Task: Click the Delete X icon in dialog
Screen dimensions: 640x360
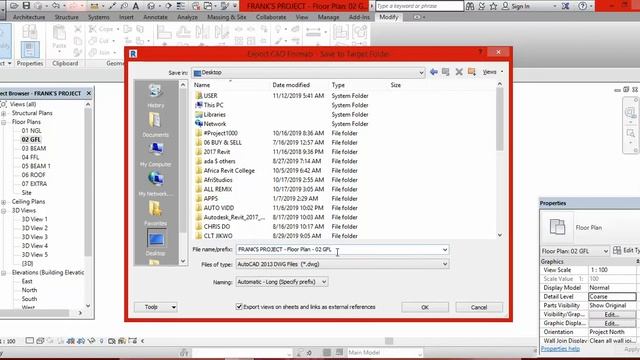Action: click(459, 72)
